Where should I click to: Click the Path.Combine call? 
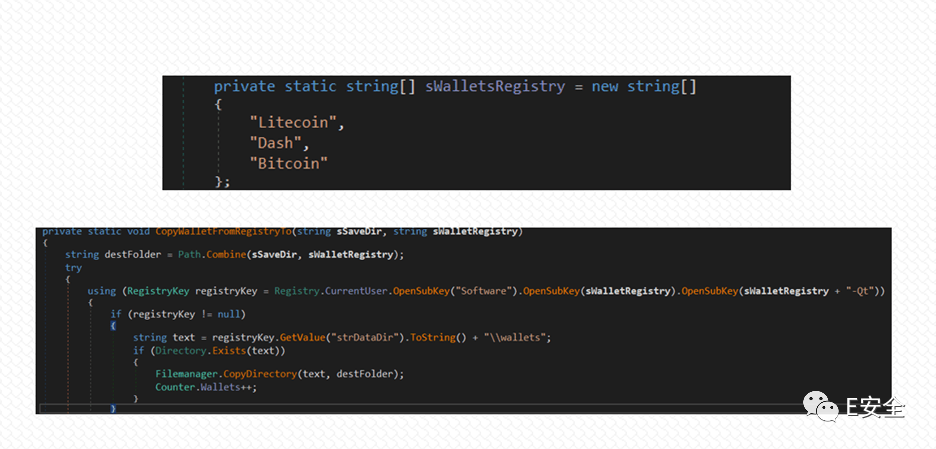coord(213,254)
